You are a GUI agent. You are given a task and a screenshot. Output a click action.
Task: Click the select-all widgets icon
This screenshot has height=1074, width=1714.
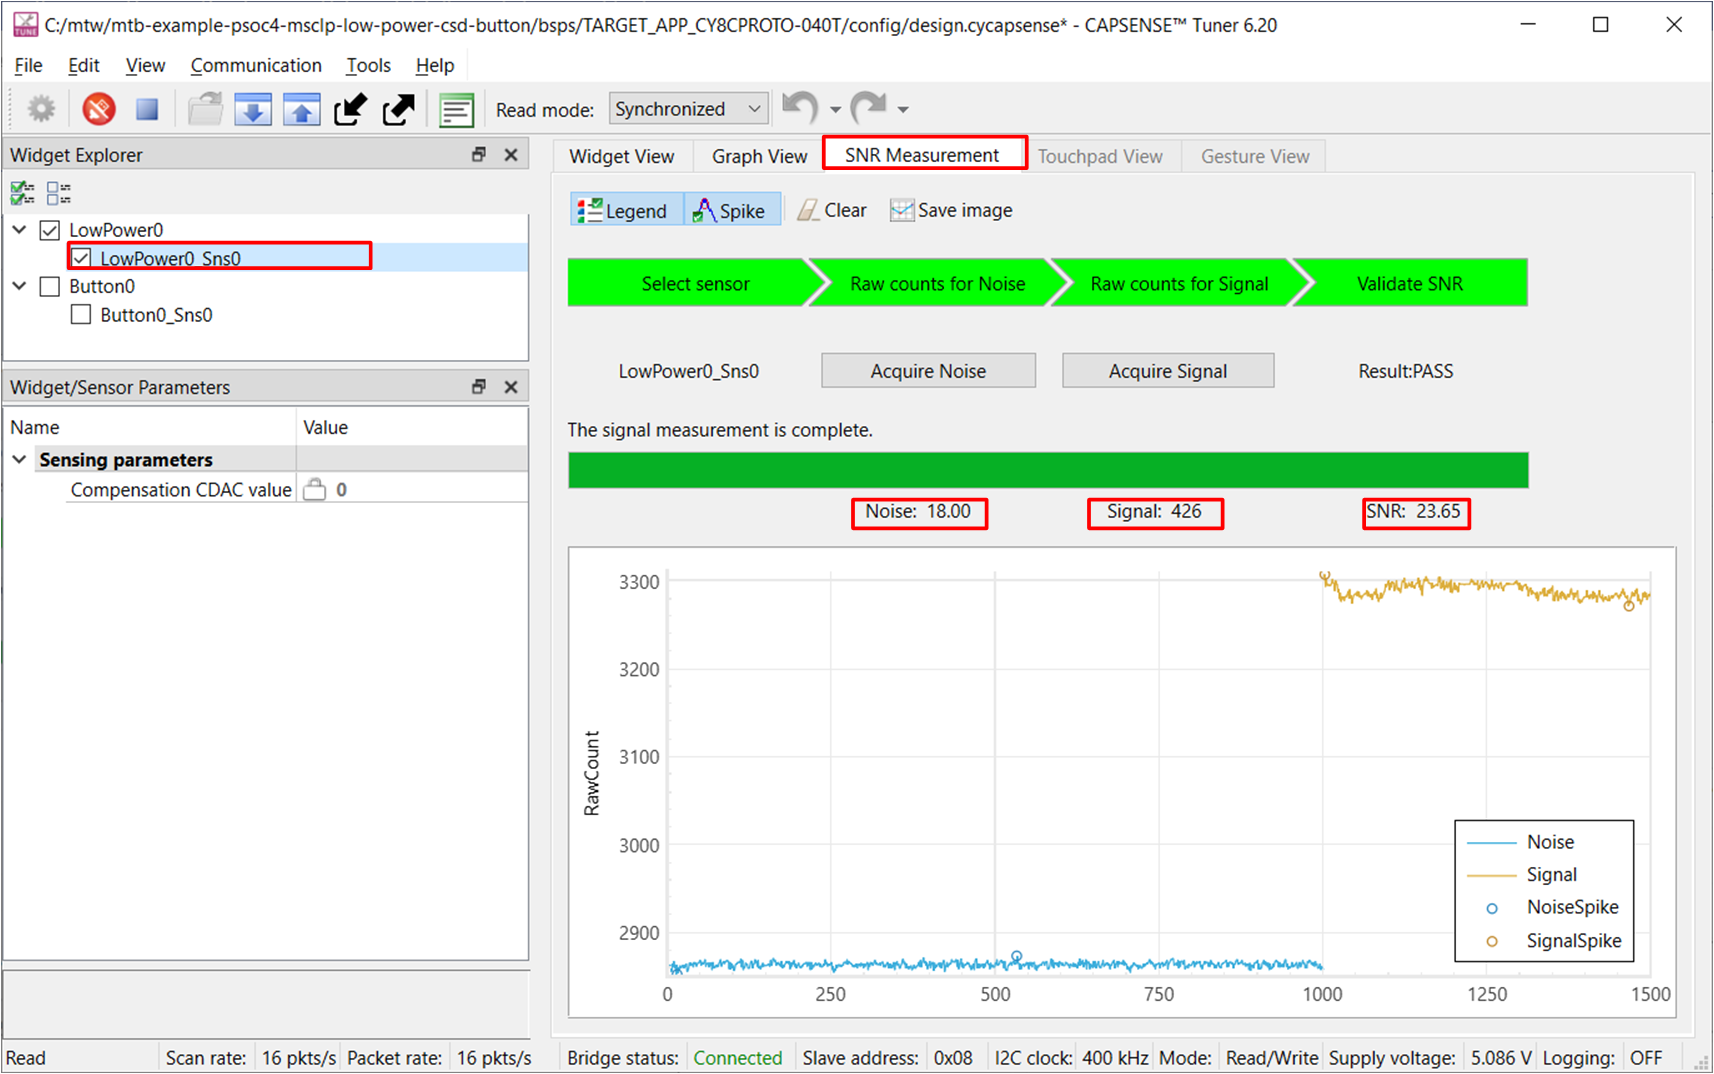click(x=23, y=192)
